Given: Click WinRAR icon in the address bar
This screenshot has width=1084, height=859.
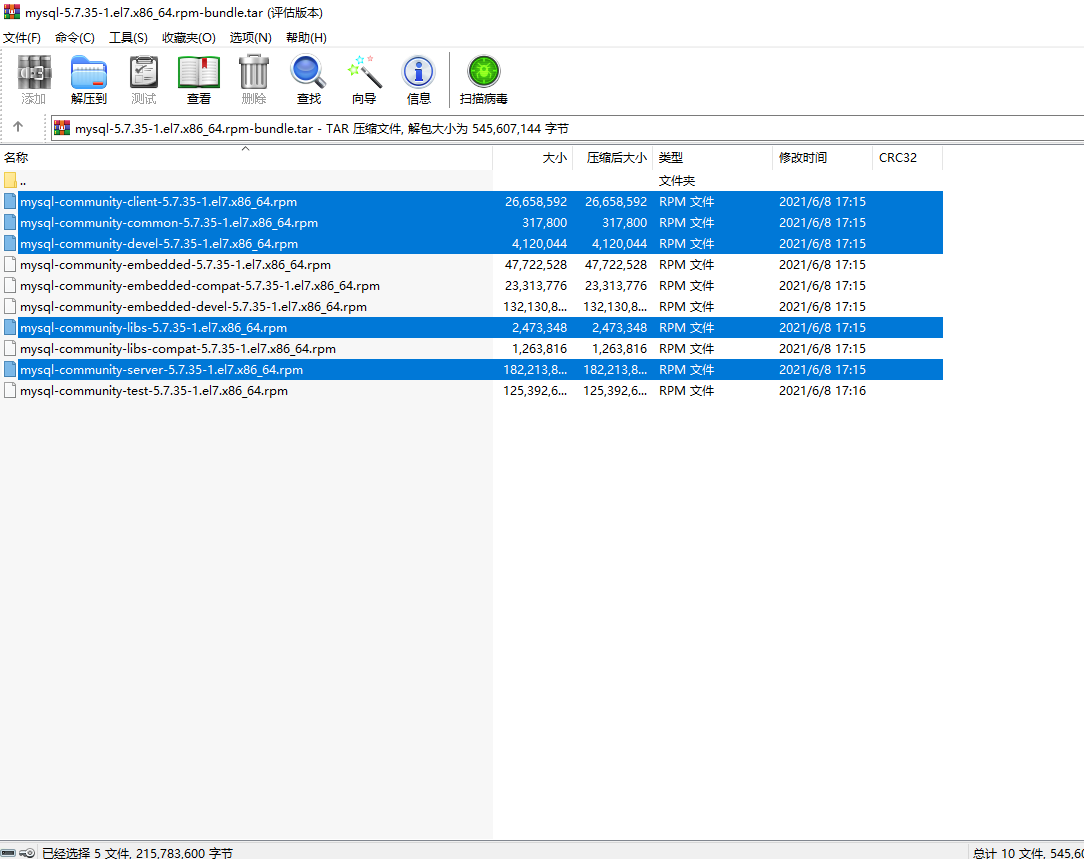Looking at the screenshot, I should click(x=62, y=128).
